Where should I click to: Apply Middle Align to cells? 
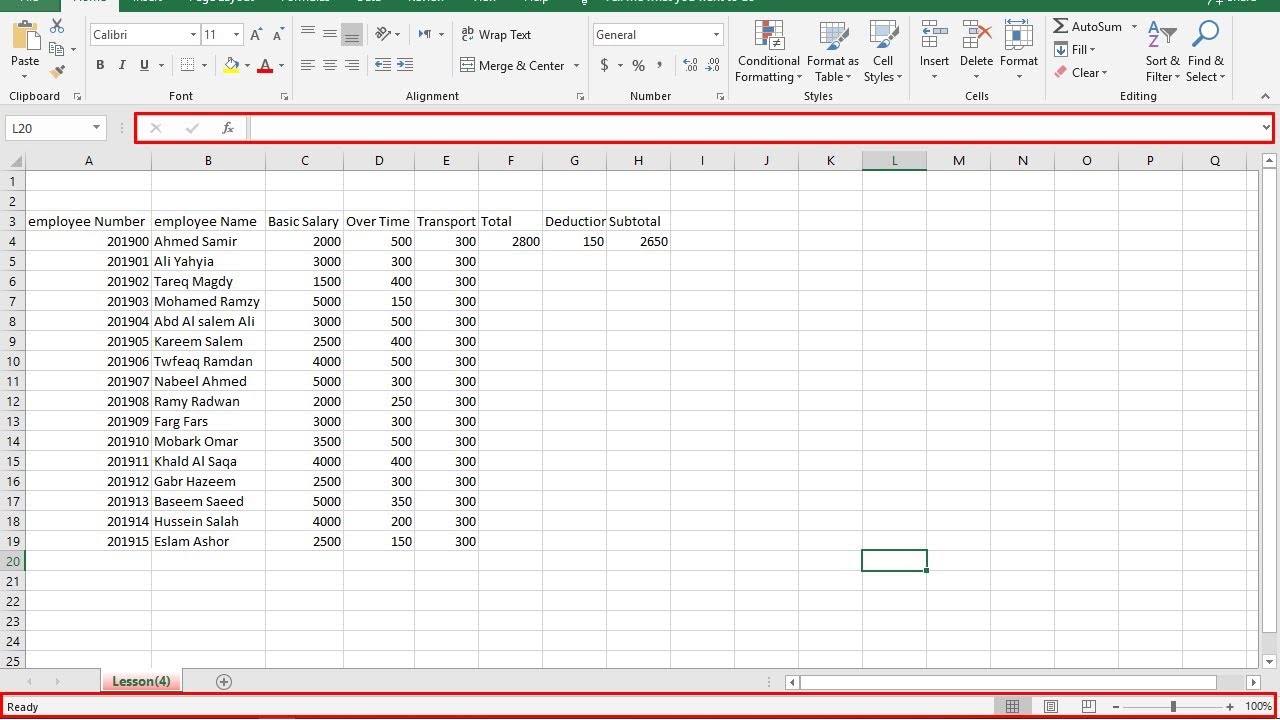pos(330,34)
